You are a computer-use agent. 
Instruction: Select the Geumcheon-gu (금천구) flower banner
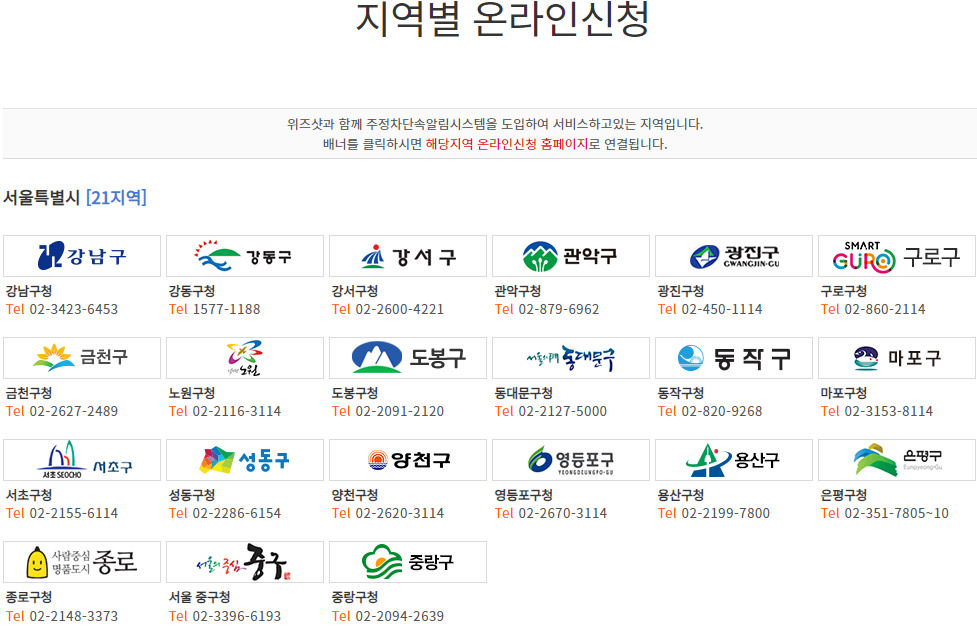point(81,357)
